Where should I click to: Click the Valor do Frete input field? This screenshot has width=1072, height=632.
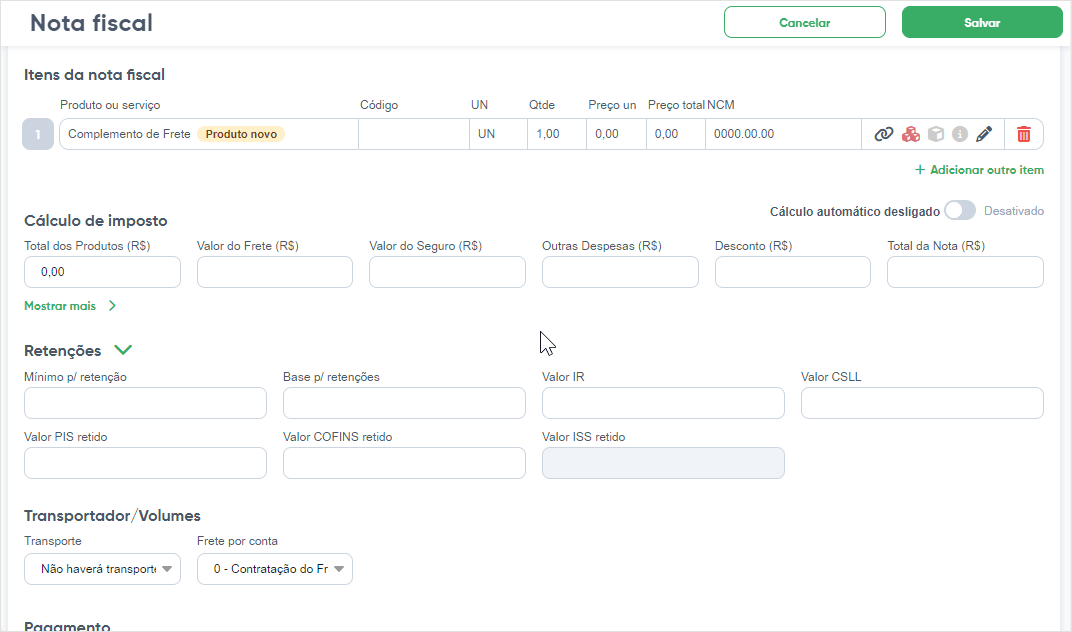(275, 272)
